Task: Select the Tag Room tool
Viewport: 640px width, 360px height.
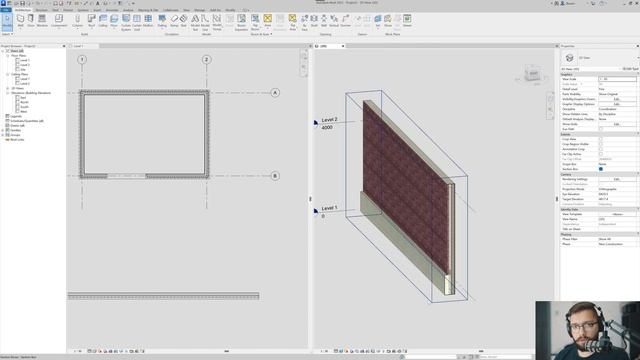Action: click(255, 22)
